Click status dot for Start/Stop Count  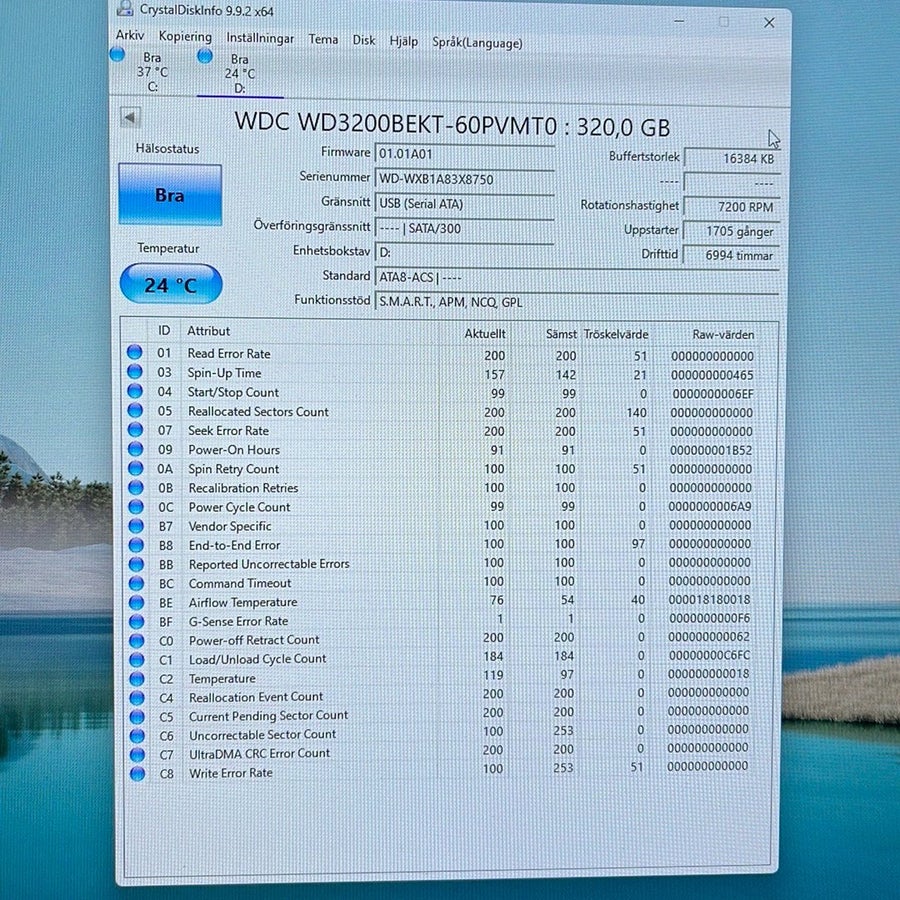(x=135, y=391)
